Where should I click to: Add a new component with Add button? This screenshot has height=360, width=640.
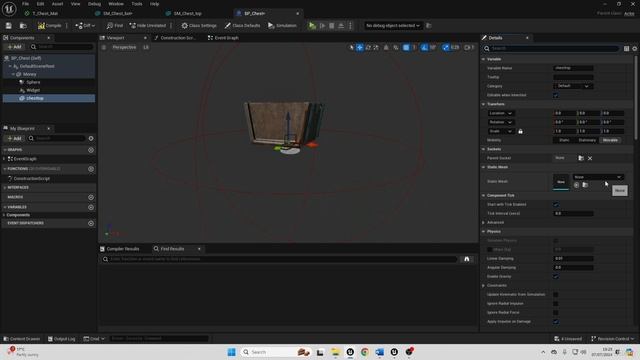(x=14, y=47)
